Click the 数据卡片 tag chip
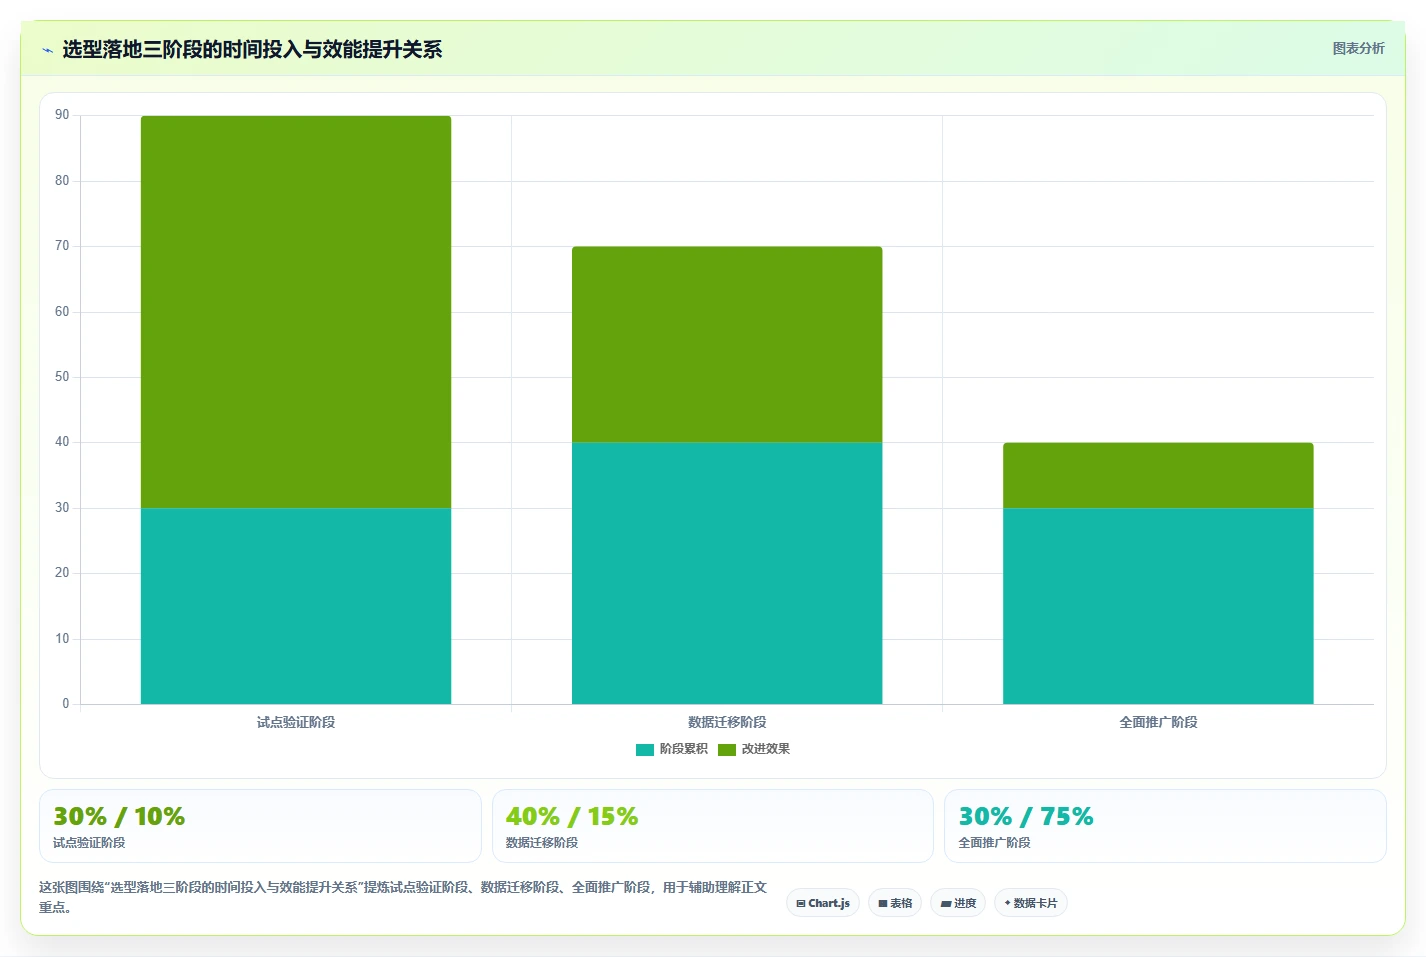Screen dimensions: 1426x957 [1031, 903]
